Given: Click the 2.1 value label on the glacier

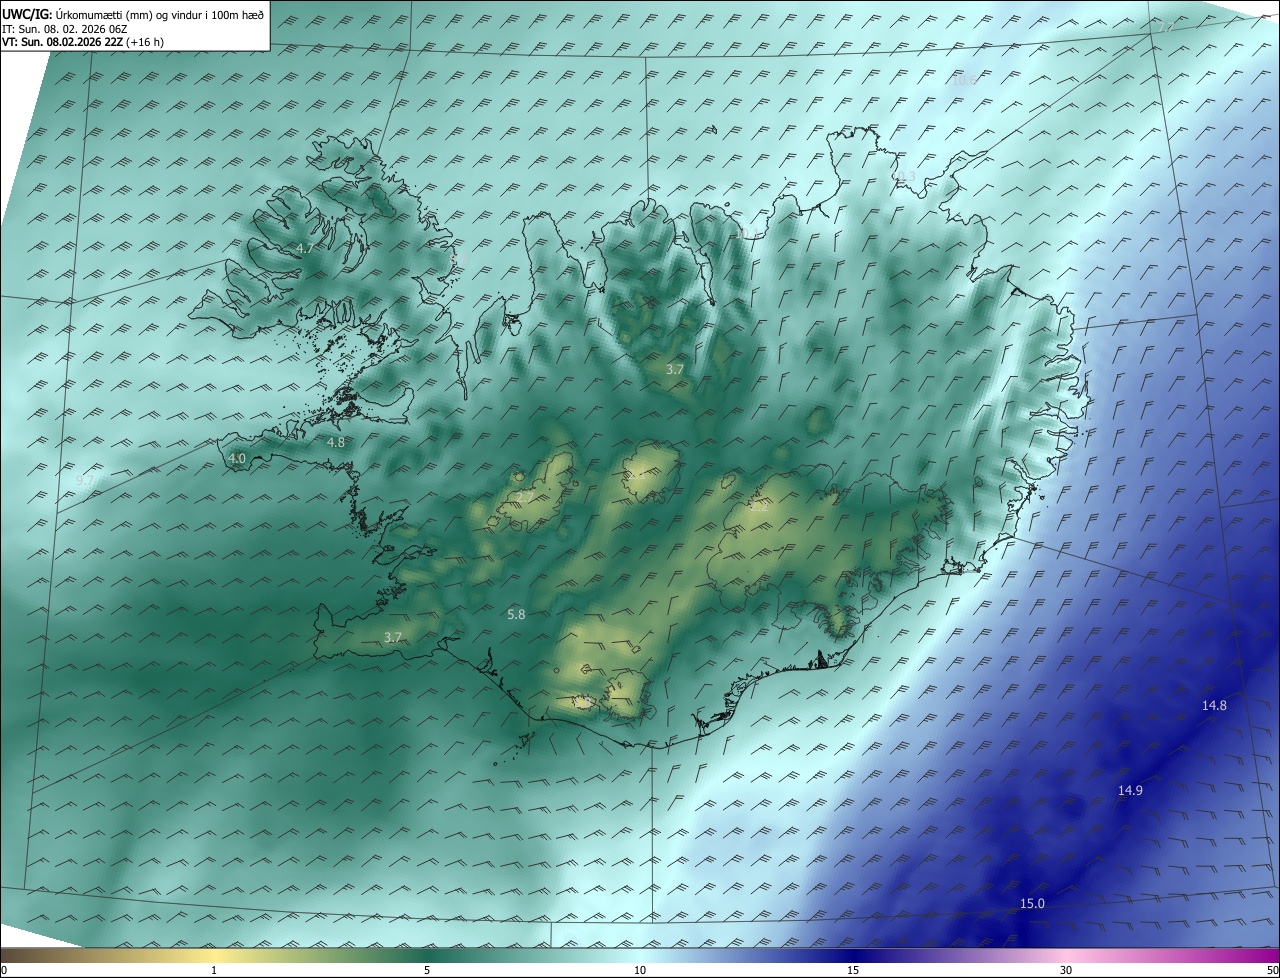Looking at the screenshot, I should (635, 475).
